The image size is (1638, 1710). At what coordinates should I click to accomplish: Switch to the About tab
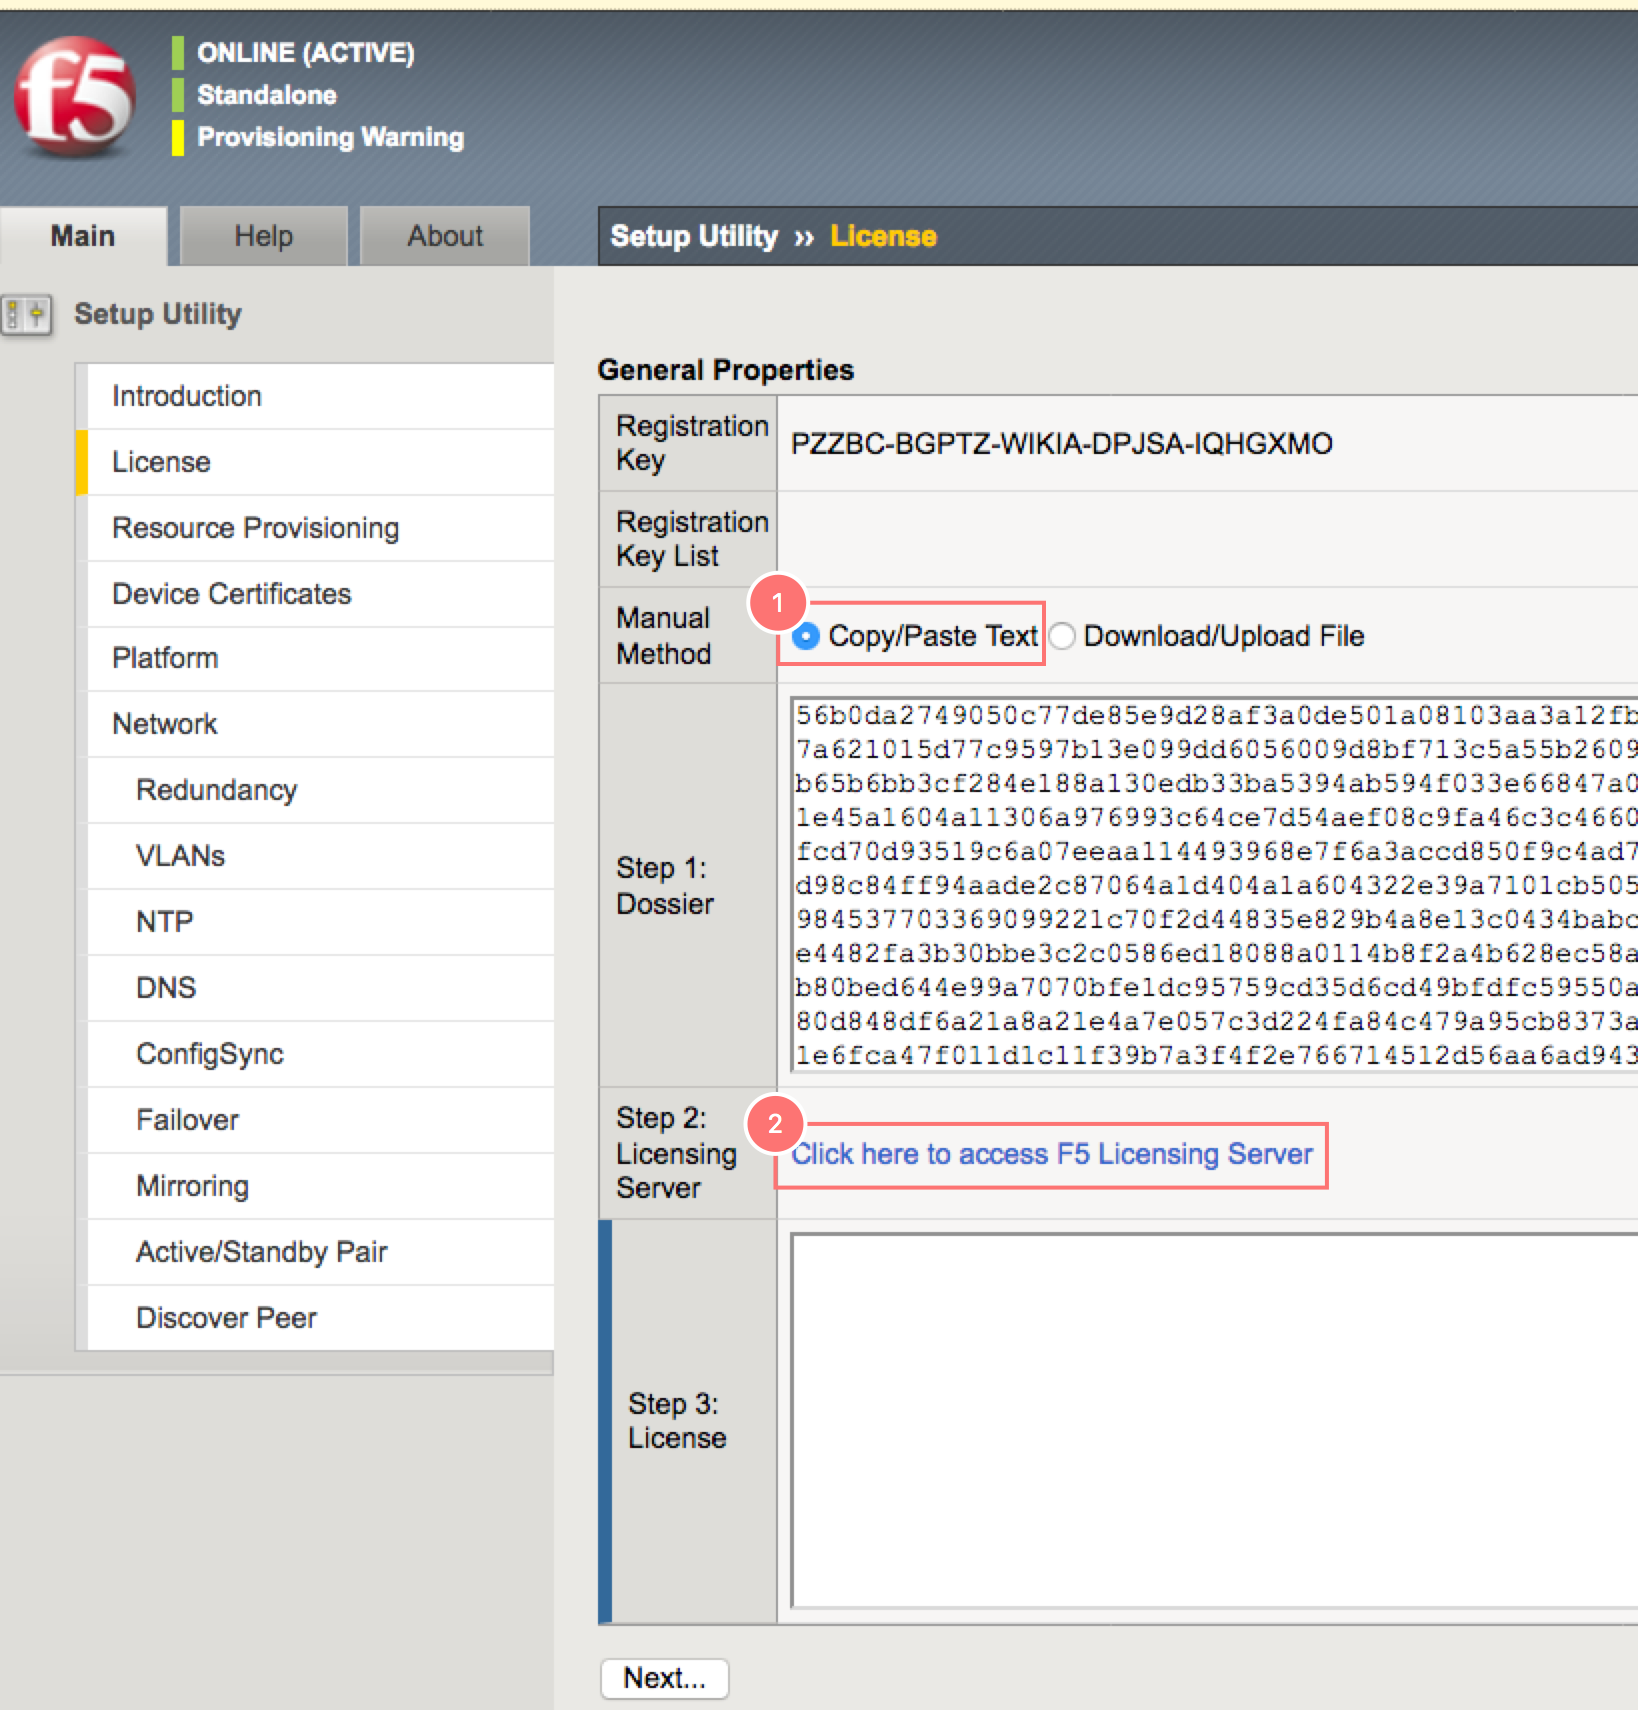click(x=444, y=235)
